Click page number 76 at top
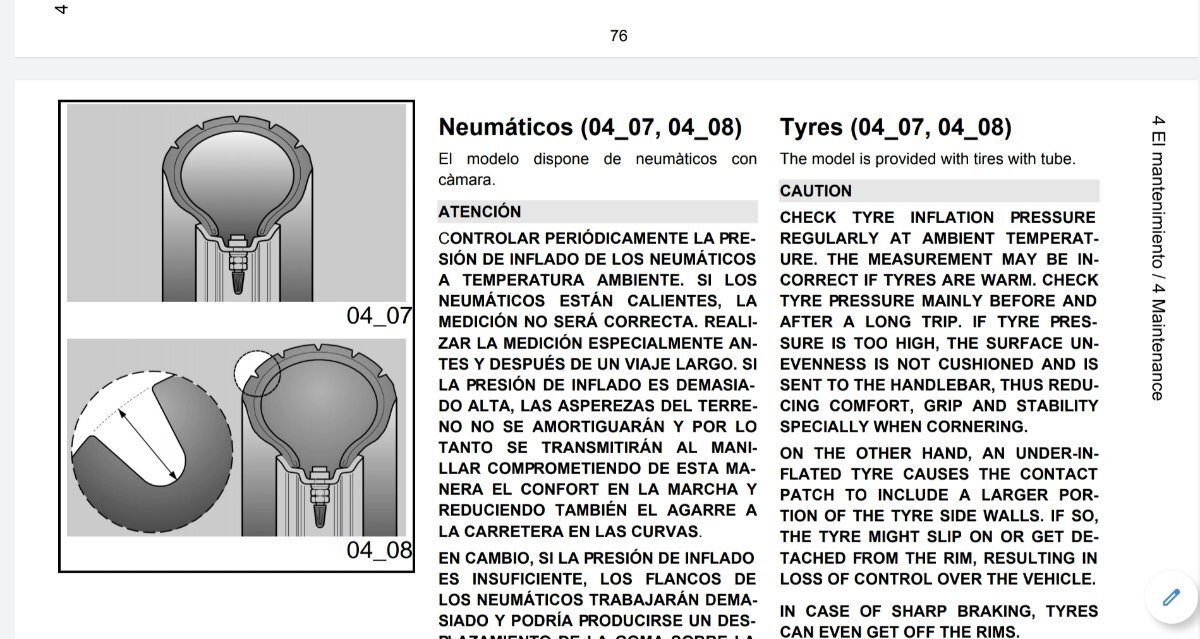The height and width of the screenshot is (639, 1200). pos(618,36)
